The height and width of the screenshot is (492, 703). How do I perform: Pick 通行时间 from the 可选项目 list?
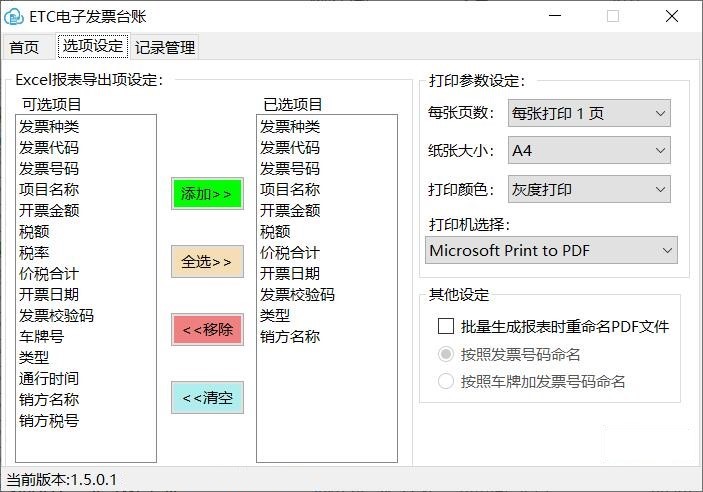(48, 378)
